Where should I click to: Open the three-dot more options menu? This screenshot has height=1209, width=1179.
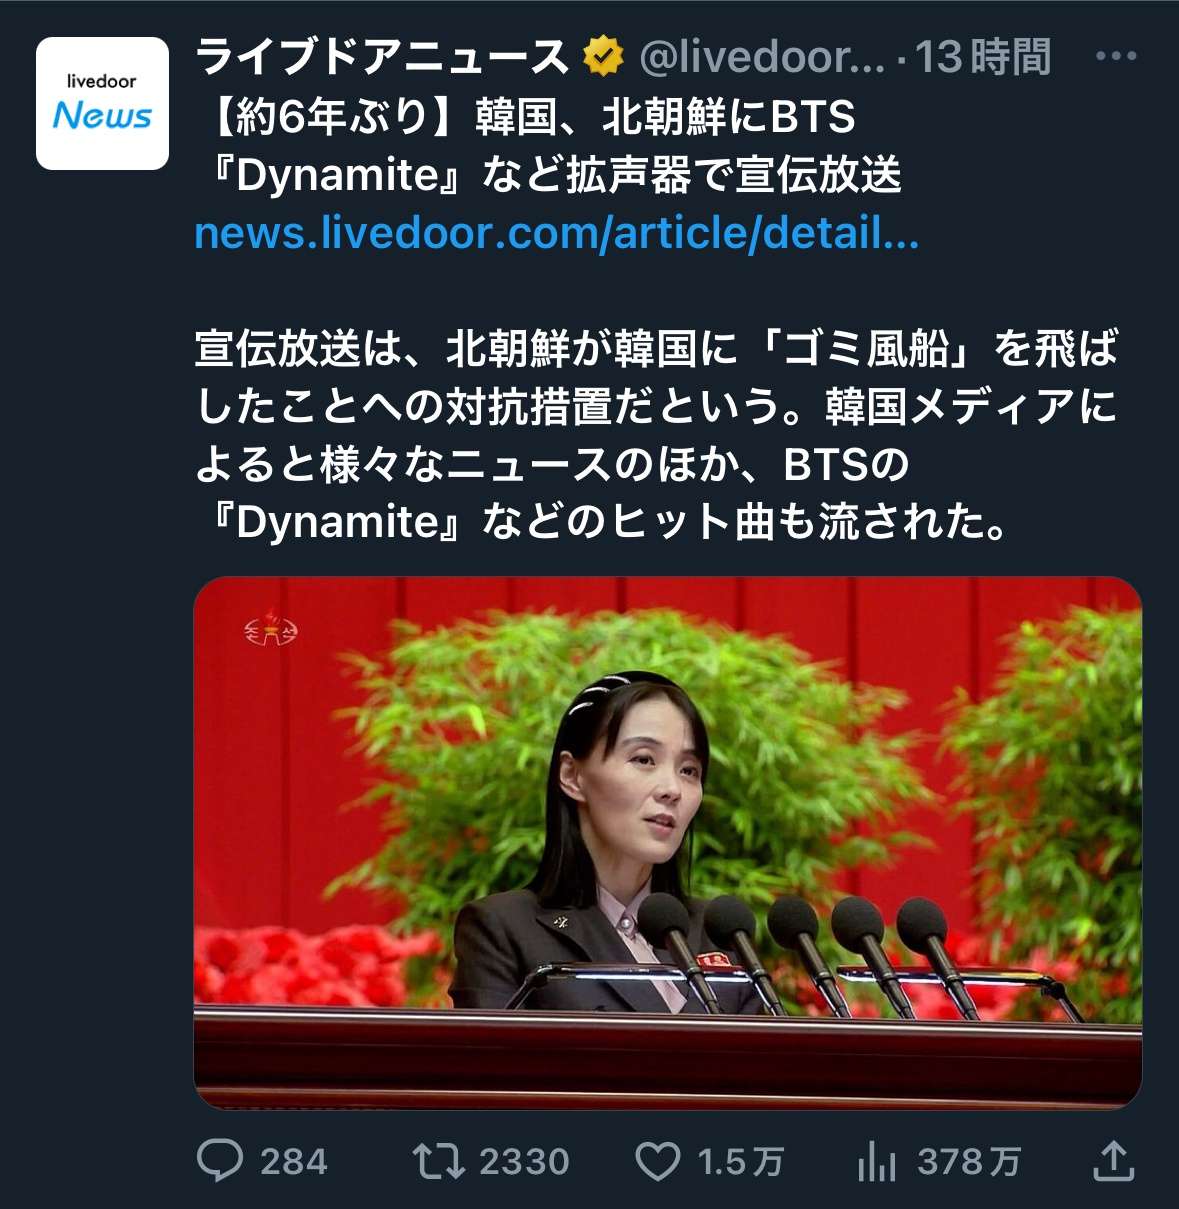(x=1116, y=57)
